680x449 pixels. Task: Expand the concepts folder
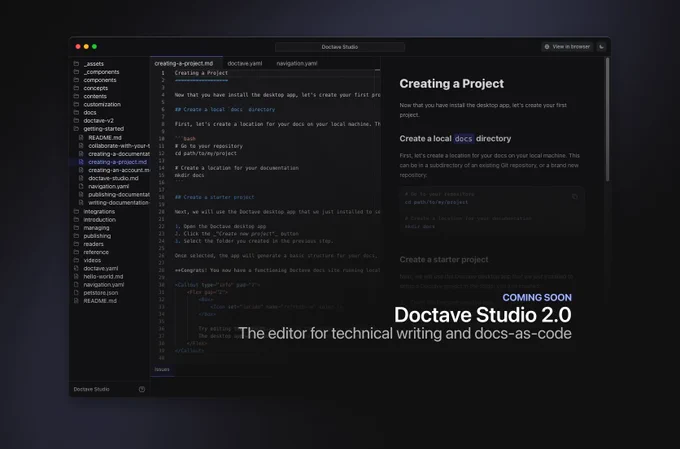95,88
